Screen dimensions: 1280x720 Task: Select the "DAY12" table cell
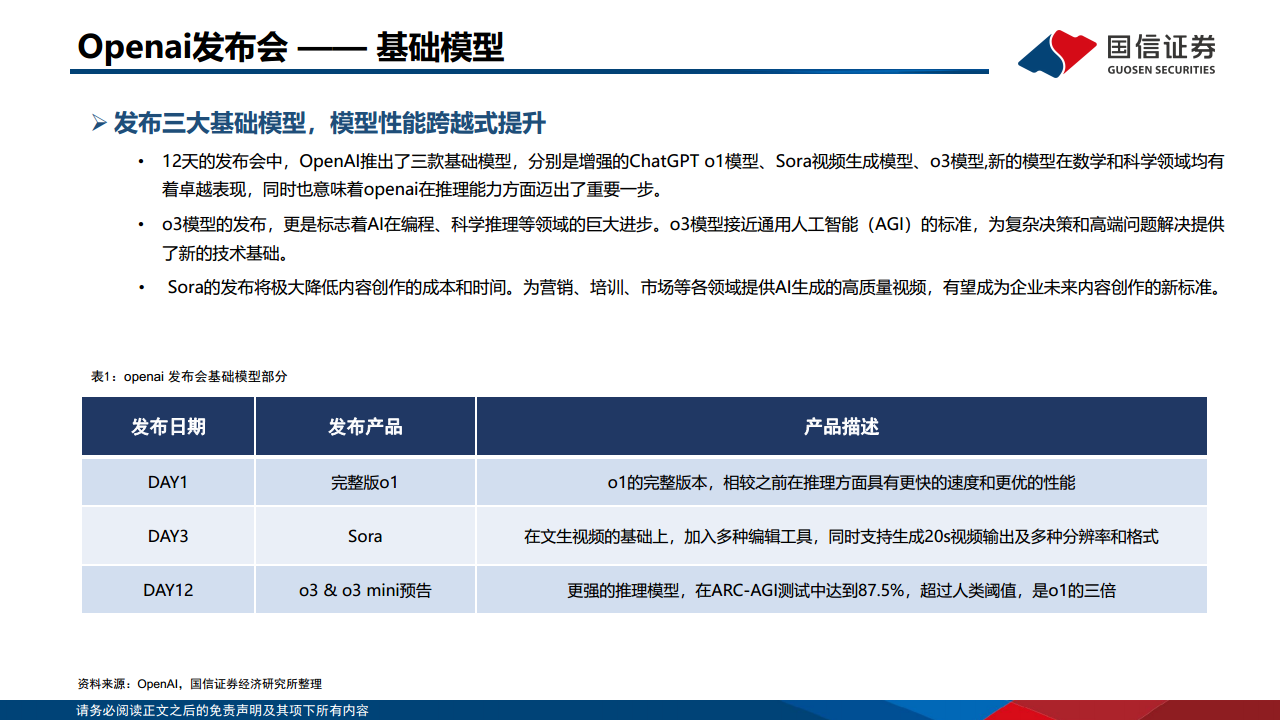tap(168, 590)
